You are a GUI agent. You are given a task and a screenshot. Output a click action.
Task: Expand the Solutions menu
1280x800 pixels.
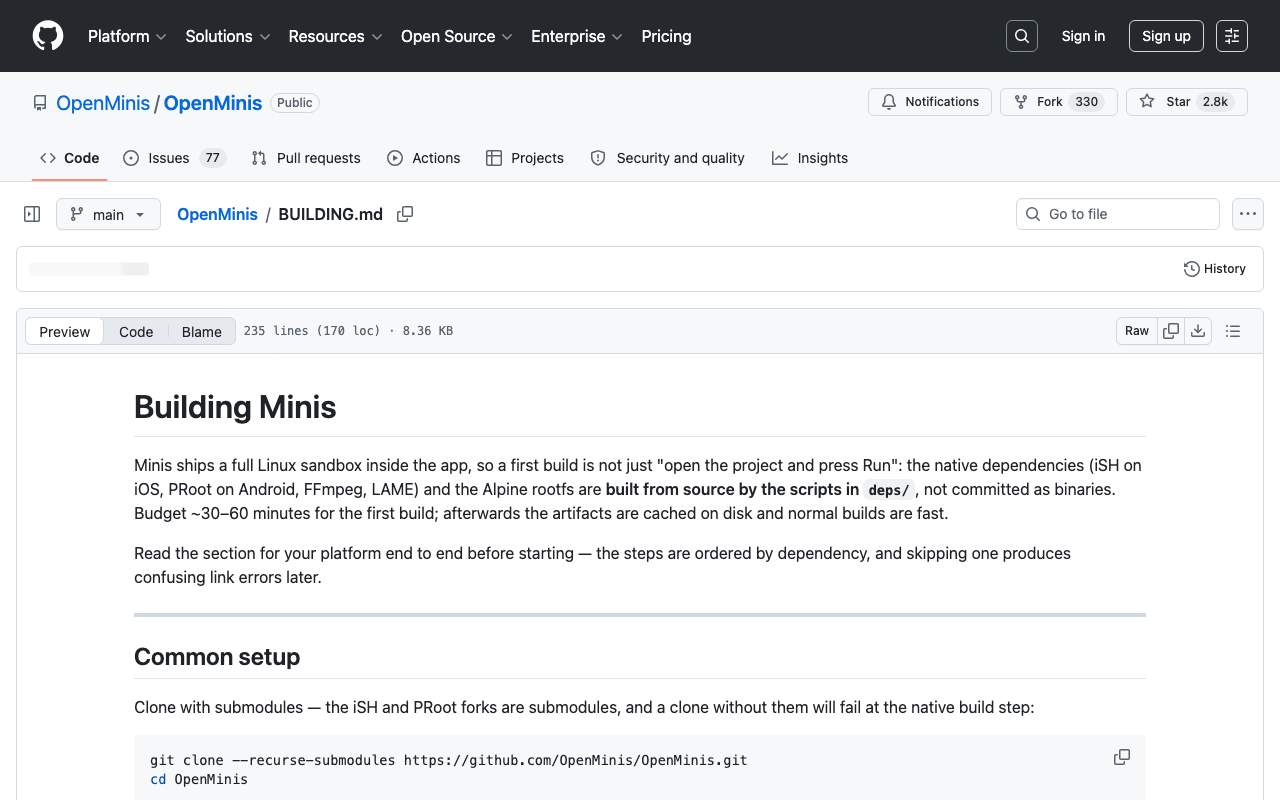228,36
